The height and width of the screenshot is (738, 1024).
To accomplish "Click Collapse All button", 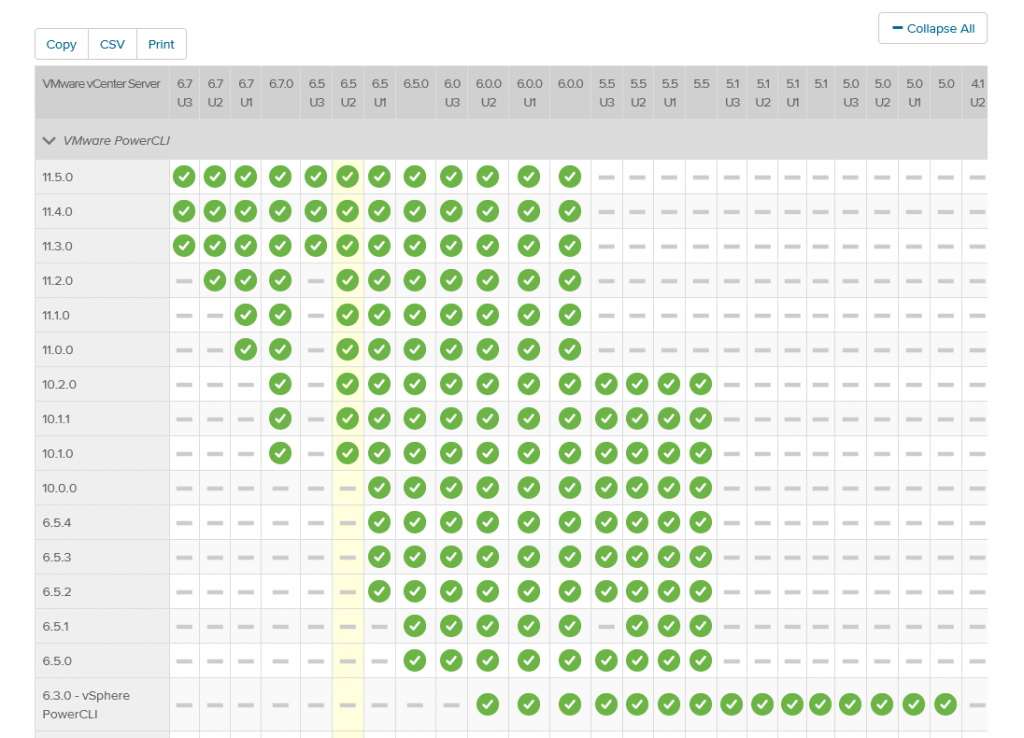I will (x=933, y=29).
